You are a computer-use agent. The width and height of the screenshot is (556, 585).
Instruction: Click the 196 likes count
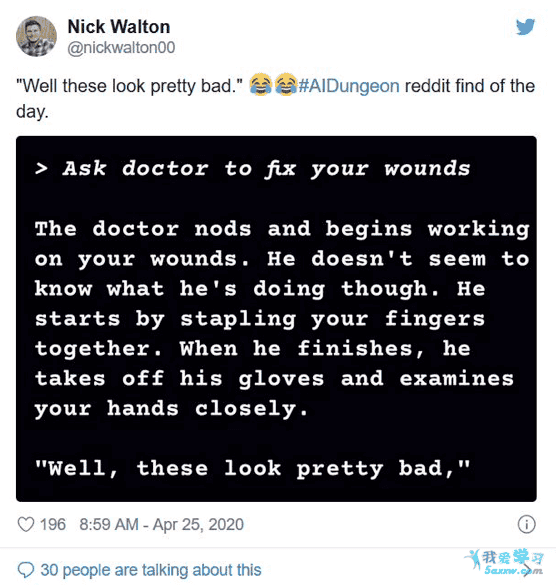click(53, 524)
